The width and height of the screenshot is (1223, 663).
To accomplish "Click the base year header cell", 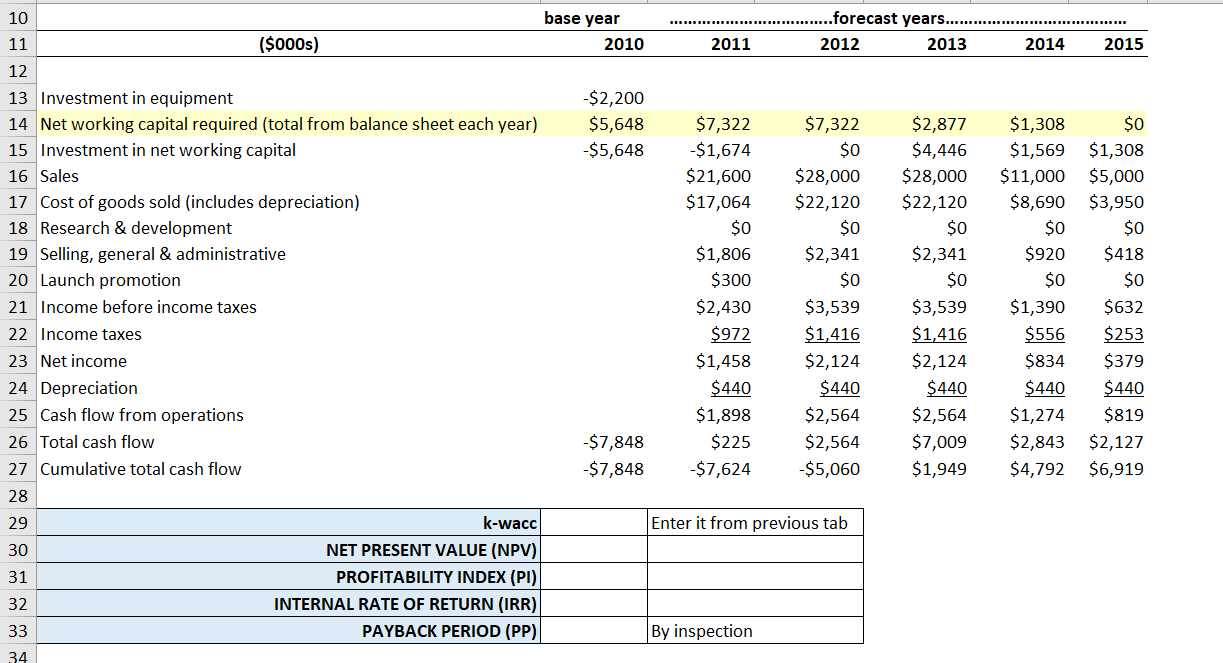I will pos(583,18).
